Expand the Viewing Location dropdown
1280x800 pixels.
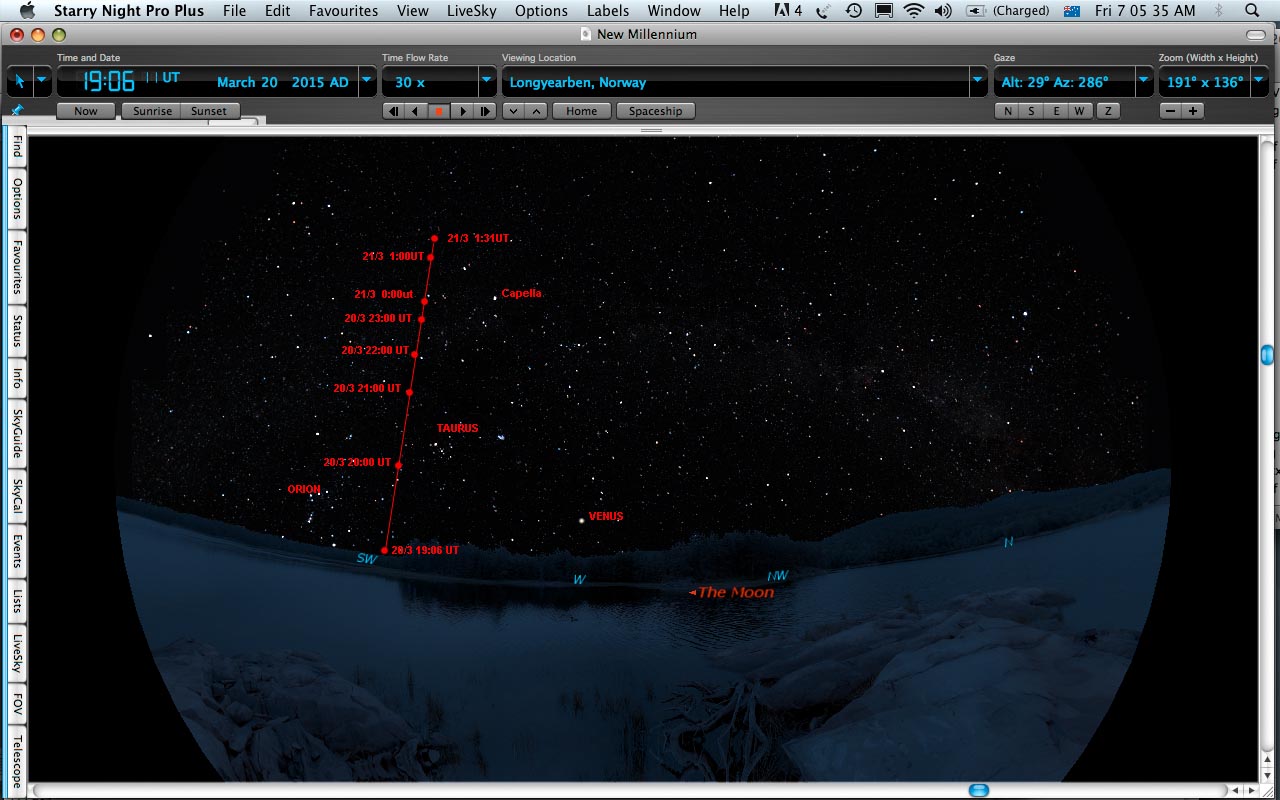point(978,81)
